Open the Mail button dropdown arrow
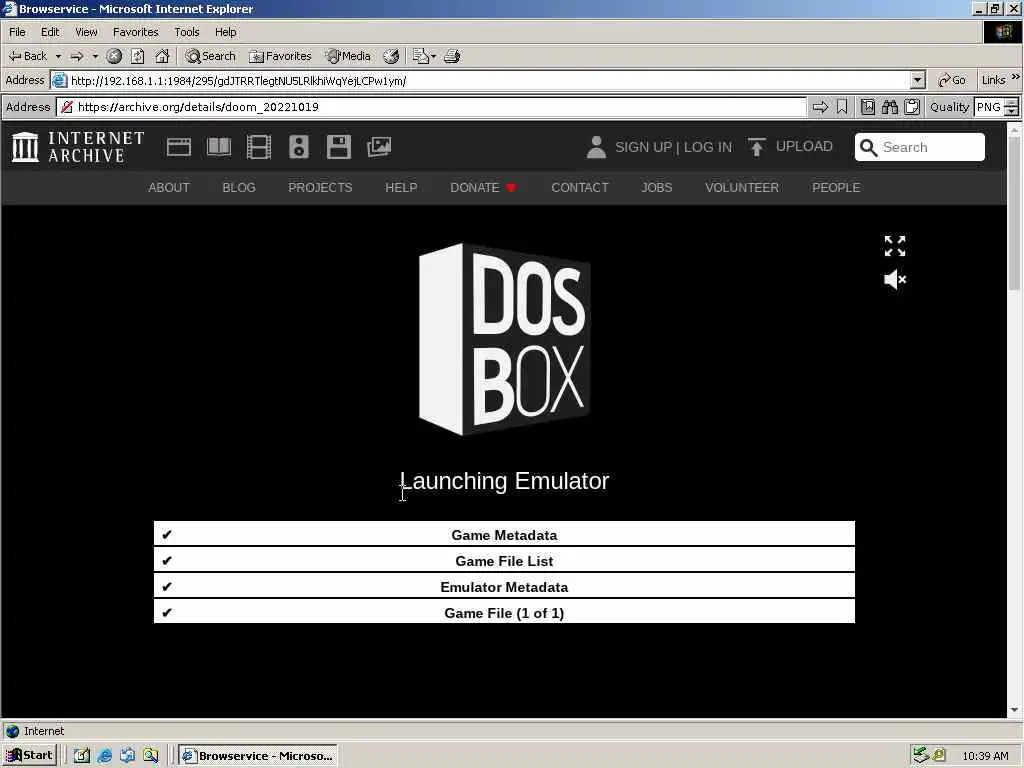 coord(434,56)
